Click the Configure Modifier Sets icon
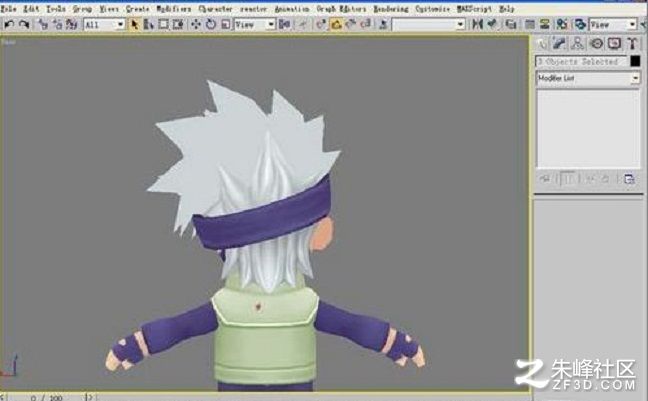The width and height of the screenshot is (648, 401). pyautogui.click(x=629, y=179)
